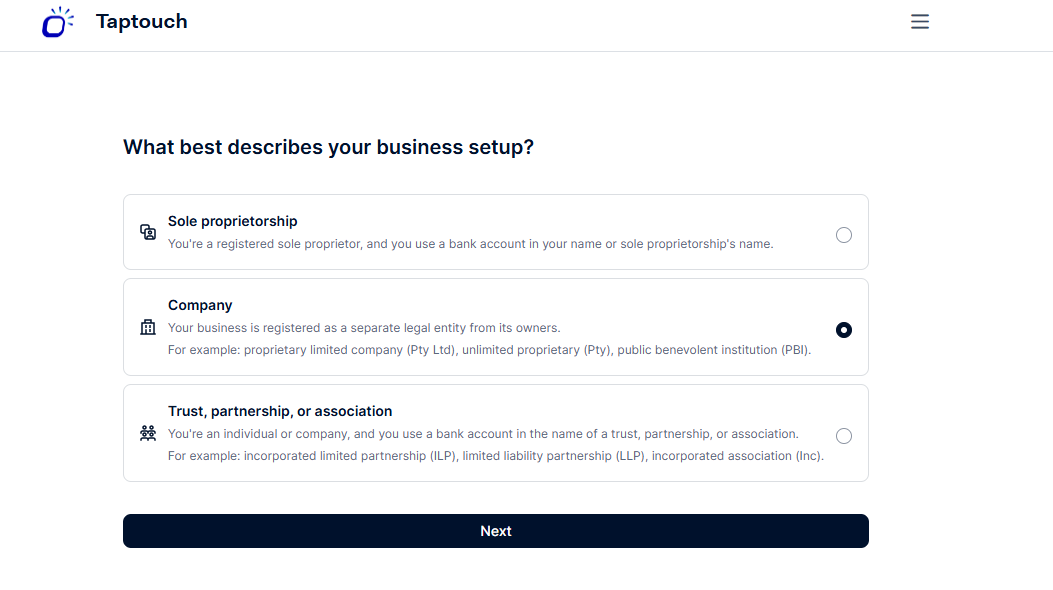
Task: Click the Taptouch logo icon
Action: coord(57,22)
